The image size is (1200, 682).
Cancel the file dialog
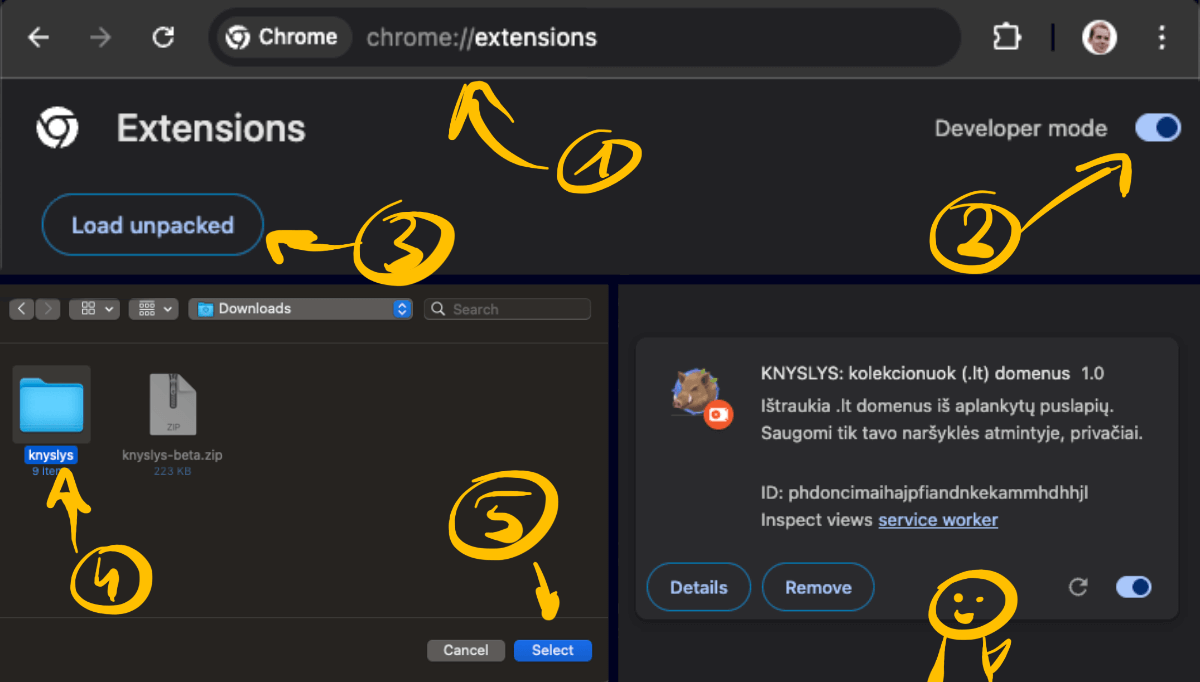pyautogui.click(x=466, y=650)
